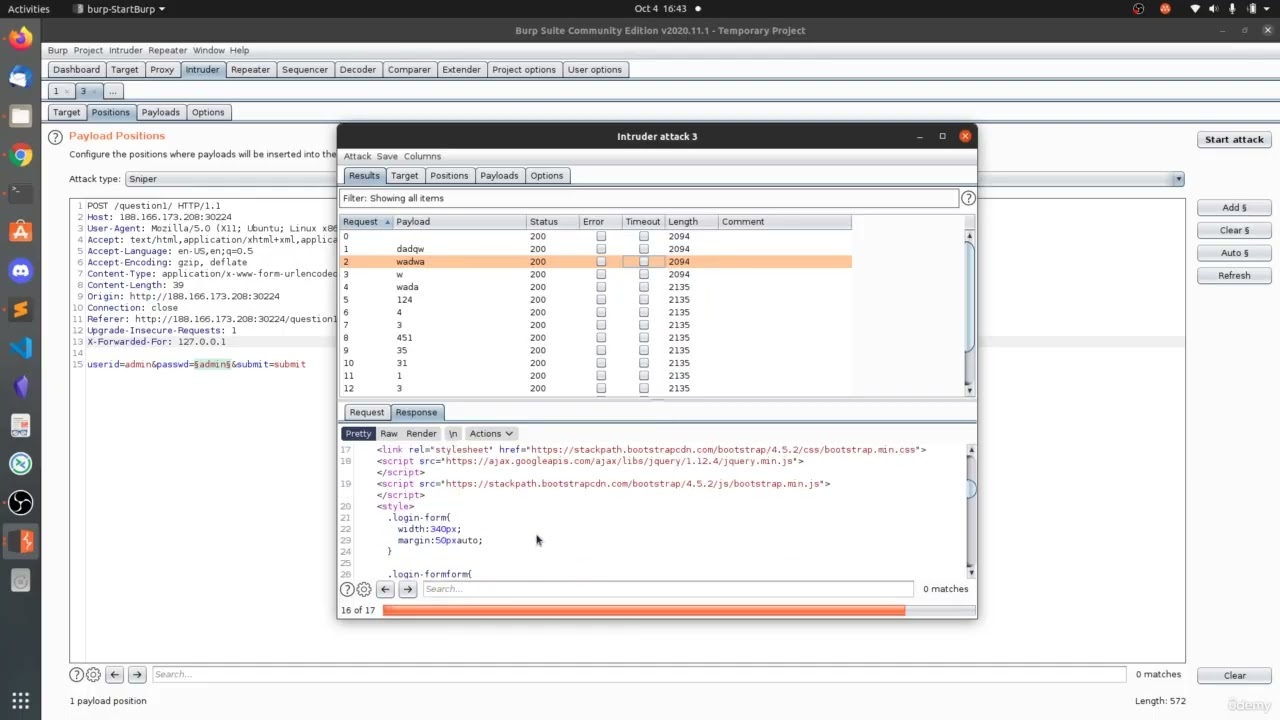Launch Thunderbird mail from the dock
The width and height of the screenshot is (1280, 720).
click(20, 77)
